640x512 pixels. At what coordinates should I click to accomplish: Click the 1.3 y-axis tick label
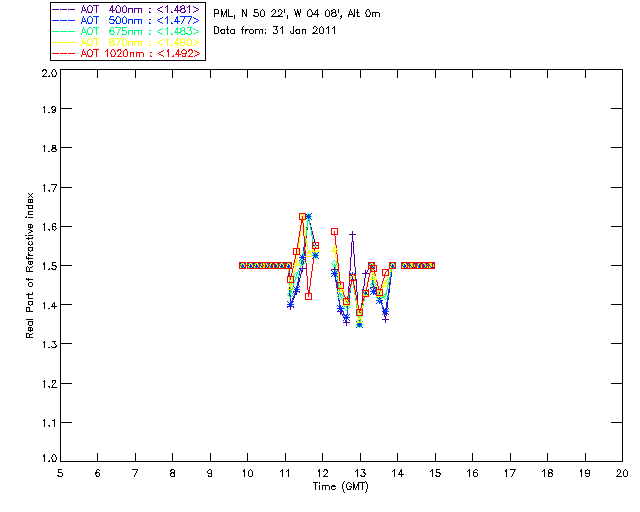(49, 345)
